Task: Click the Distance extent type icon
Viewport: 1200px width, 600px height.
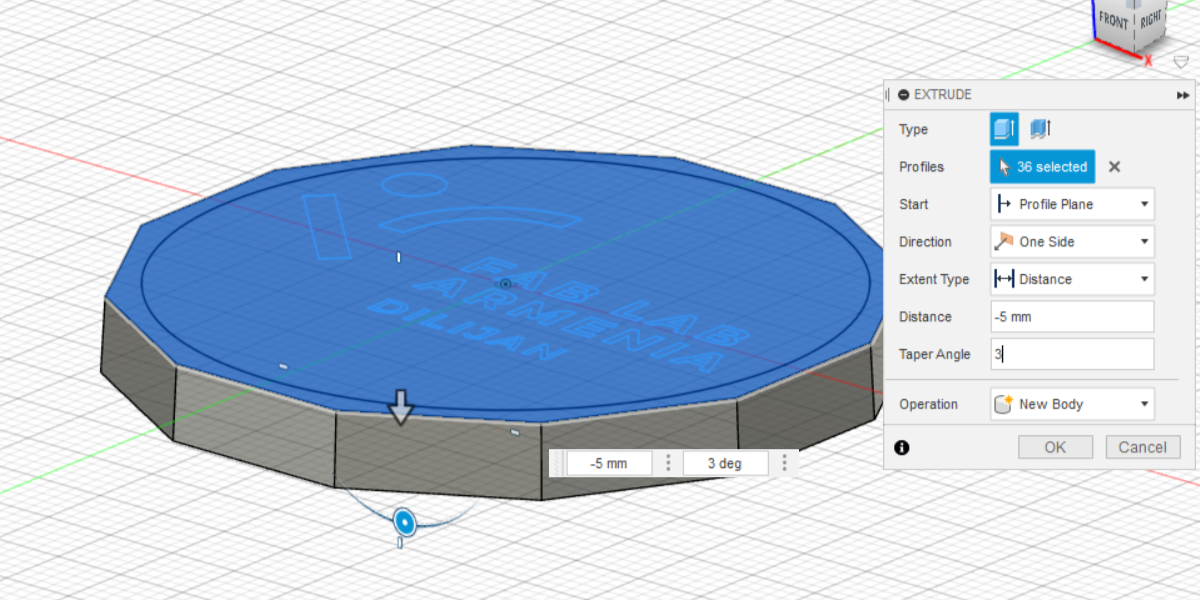Action: click(1004, 279)
